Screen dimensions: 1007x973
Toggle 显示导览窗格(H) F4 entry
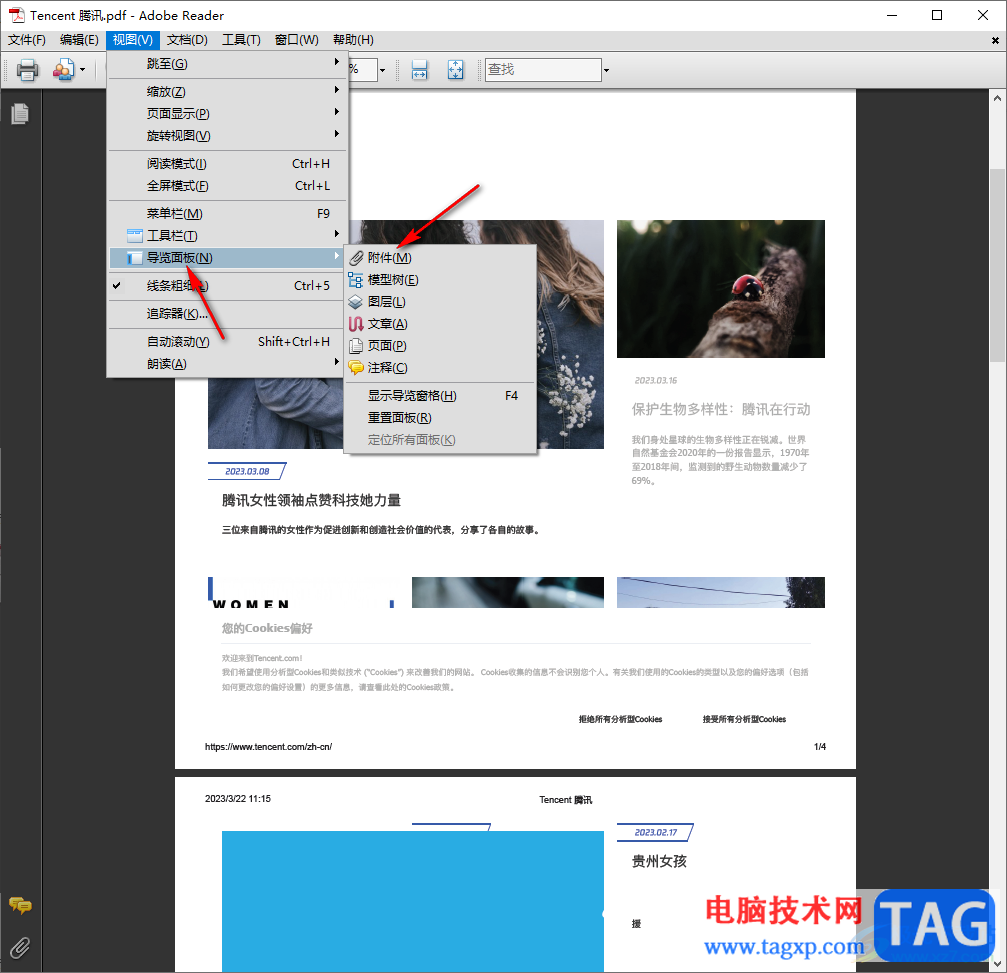click(441, 396)
